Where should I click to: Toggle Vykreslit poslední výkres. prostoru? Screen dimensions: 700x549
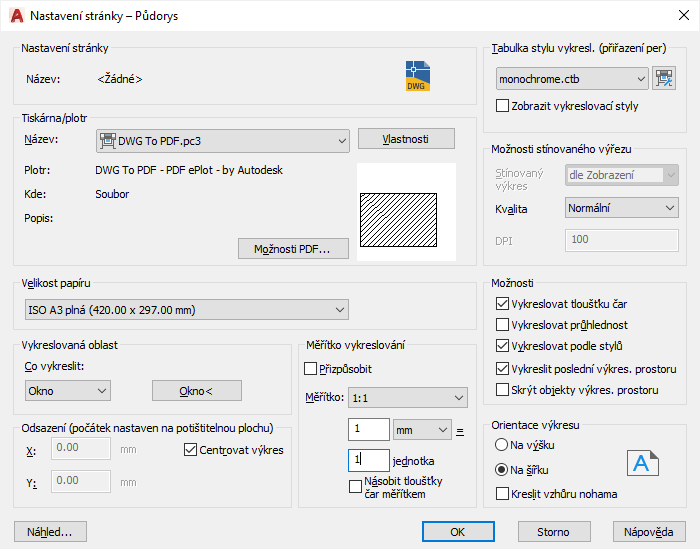(x=502, y=369)
